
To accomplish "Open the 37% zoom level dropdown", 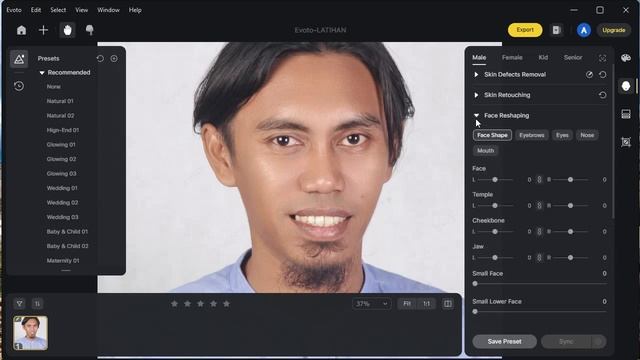I will pyautogui.click(x=371, y=304).
